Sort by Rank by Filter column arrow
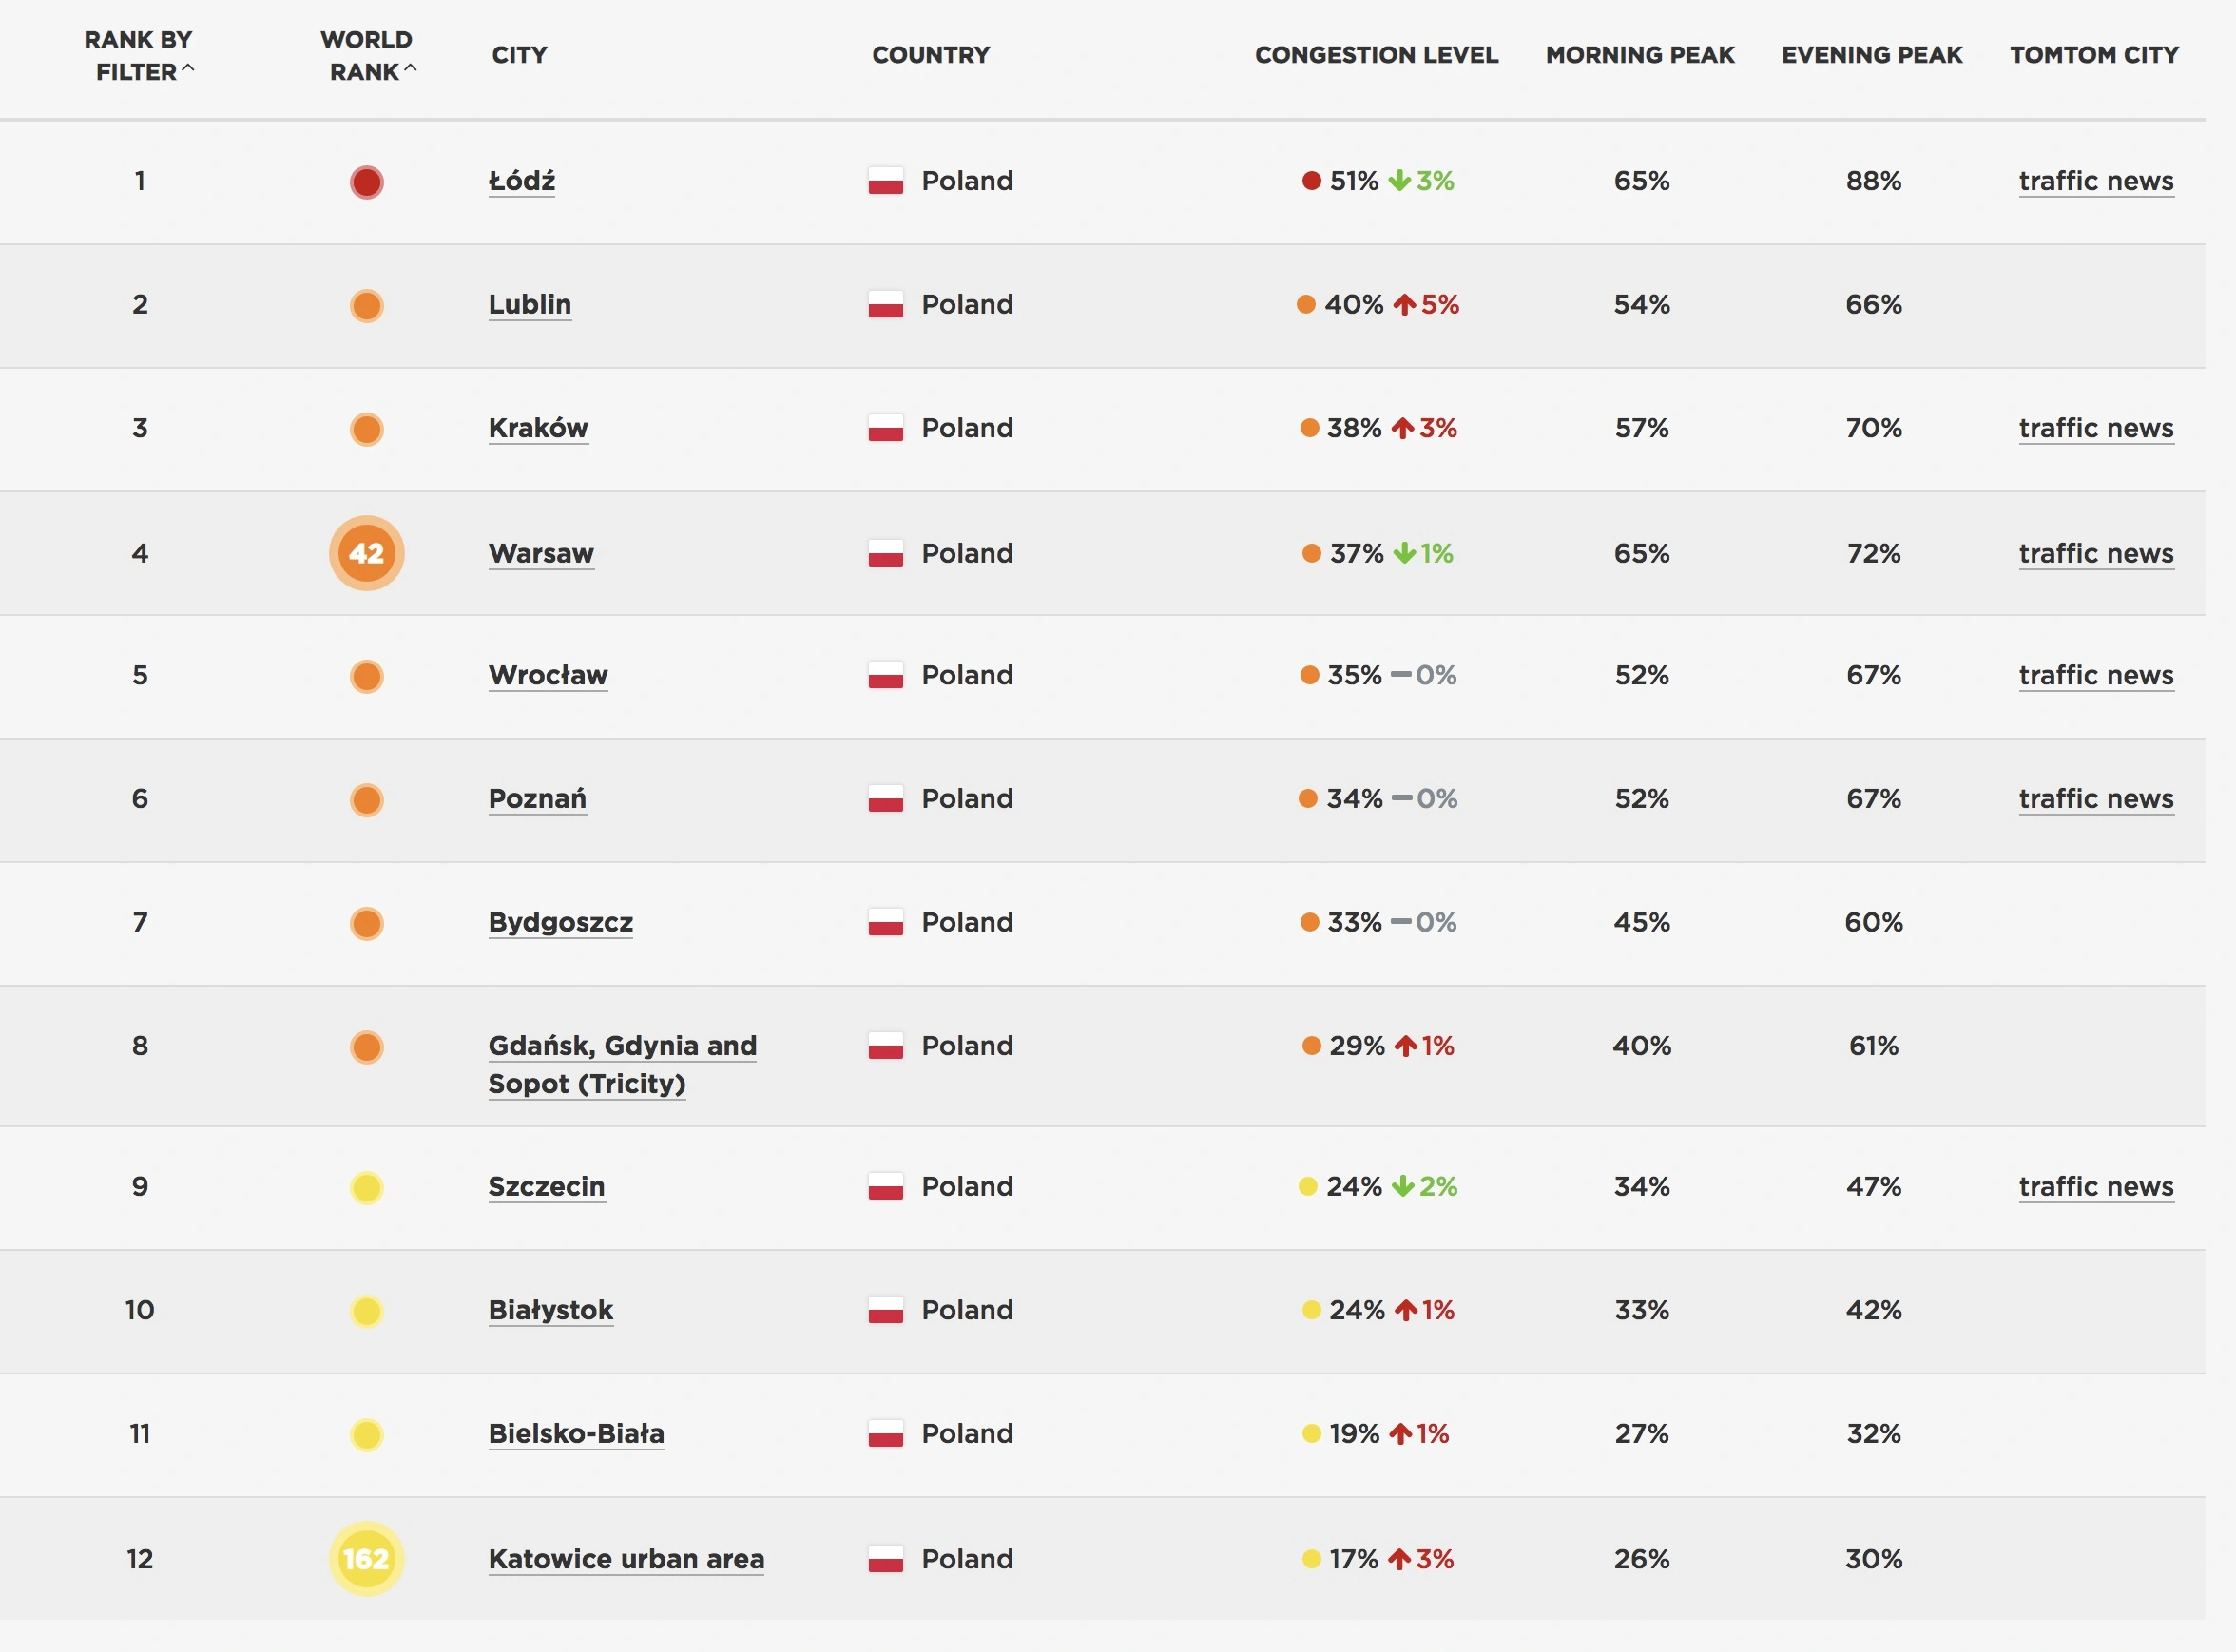 187,69
